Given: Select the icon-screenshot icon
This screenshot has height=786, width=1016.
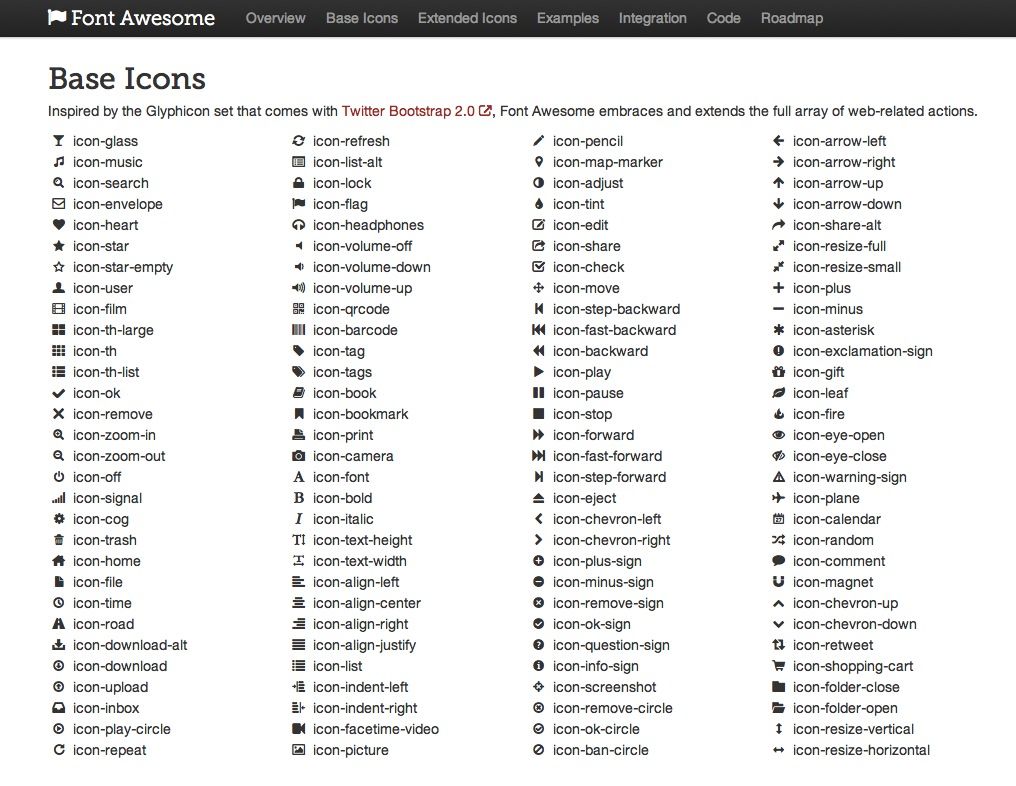Looking at the screenshot, I should click(539, 687).
